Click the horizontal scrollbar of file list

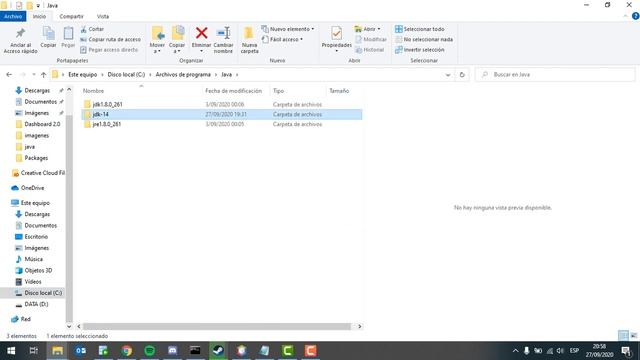[216, 327]
